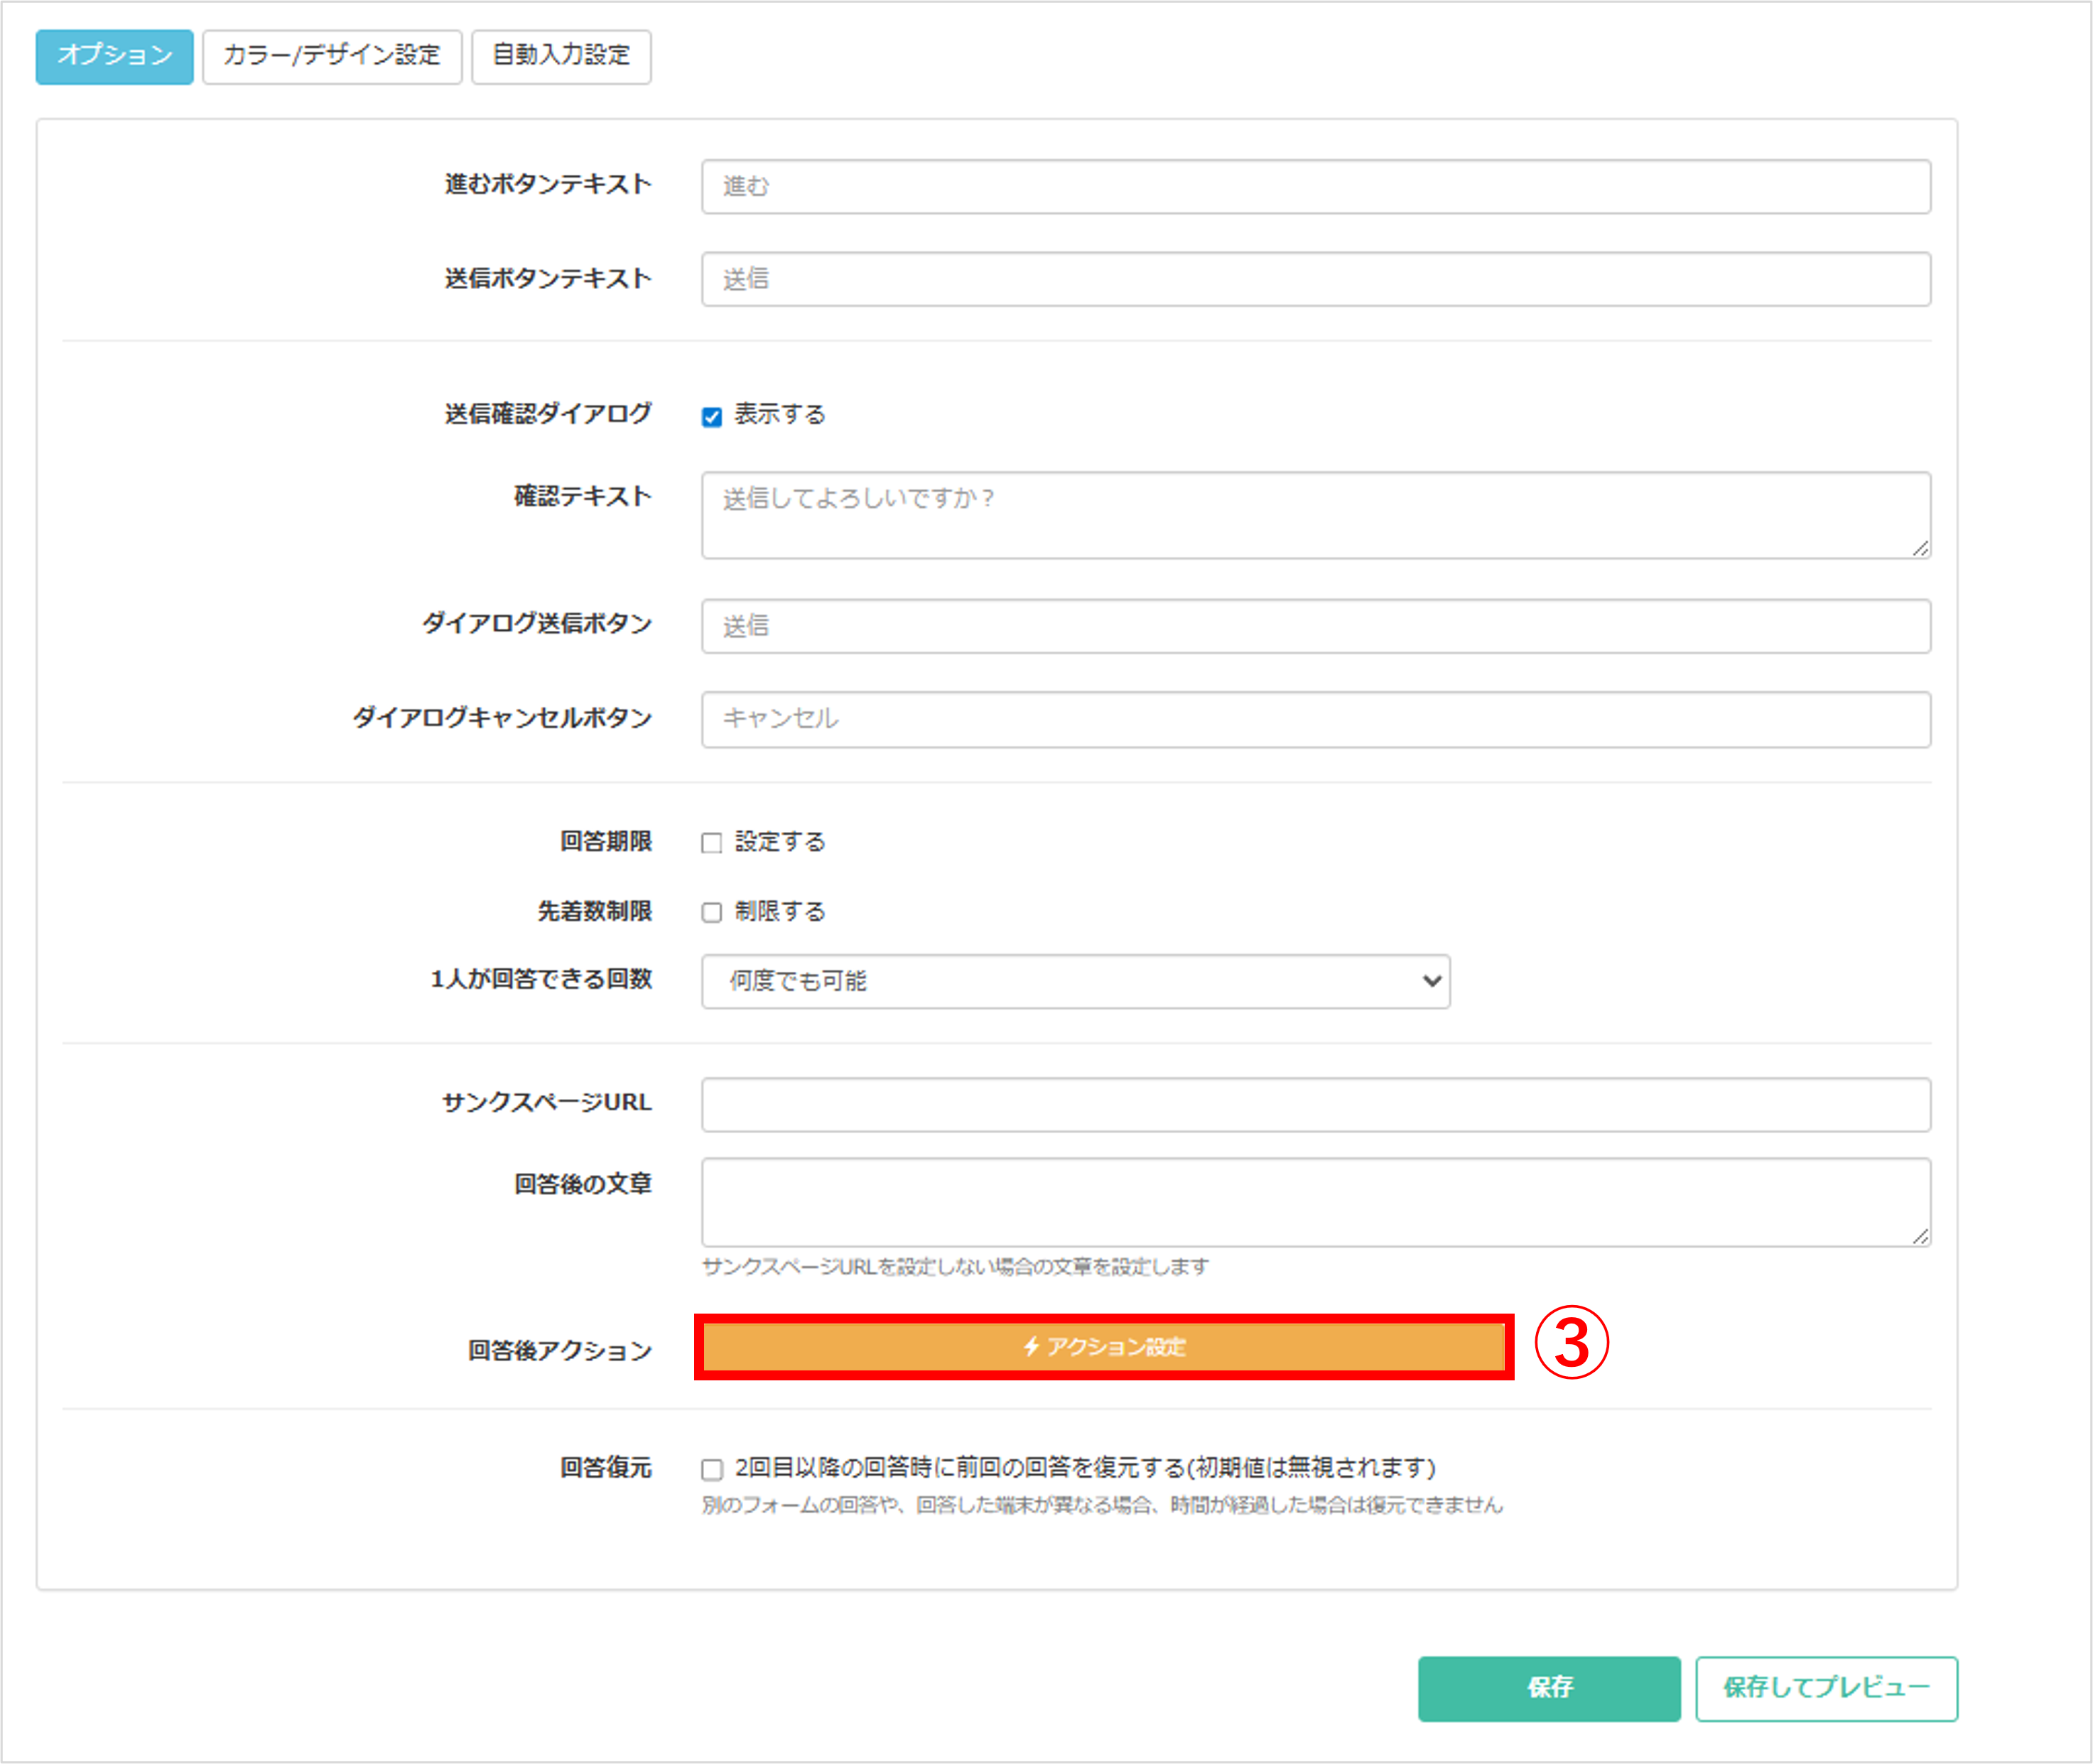Open the カラー/デザイン設定 tab
2093x1764 pixels.
coord(332,56)
